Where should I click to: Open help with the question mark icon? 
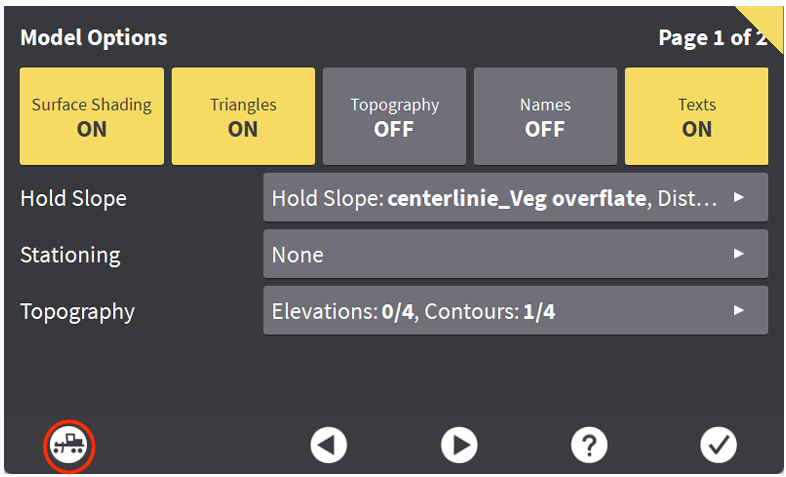(589, 445)
